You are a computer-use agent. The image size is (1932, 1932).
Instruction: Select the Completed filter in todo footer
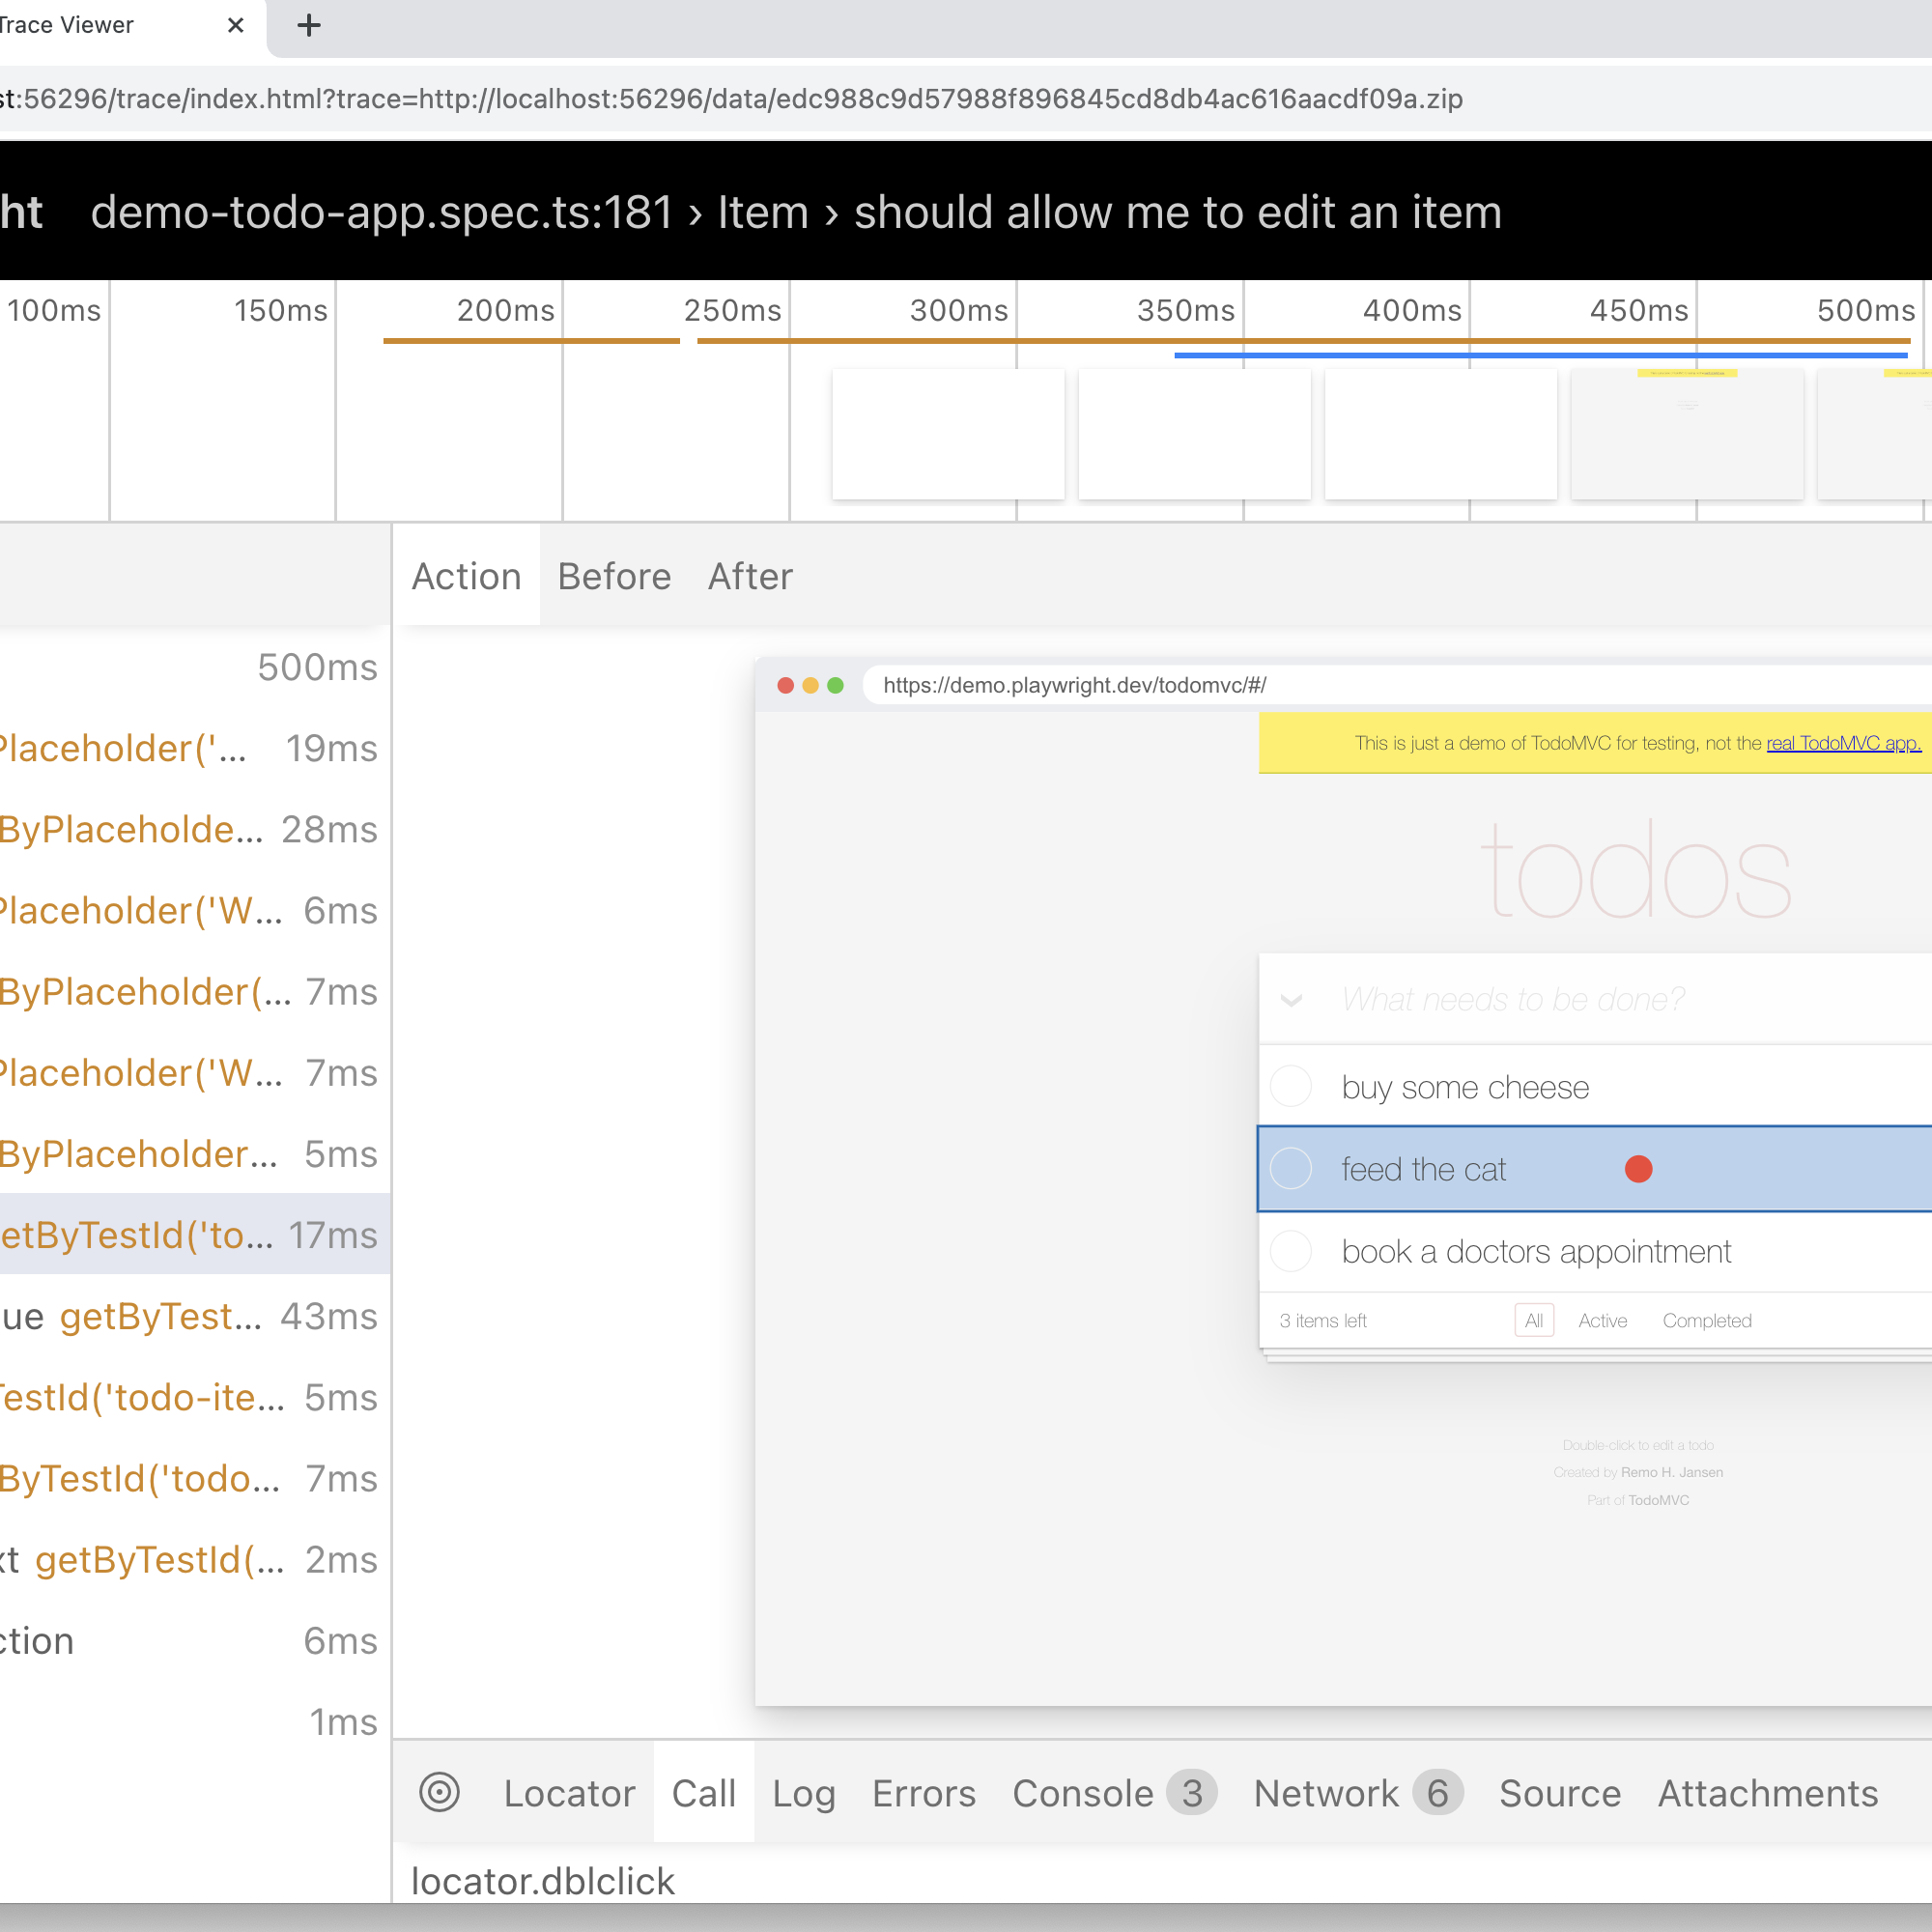(x=1706, y=1320)
